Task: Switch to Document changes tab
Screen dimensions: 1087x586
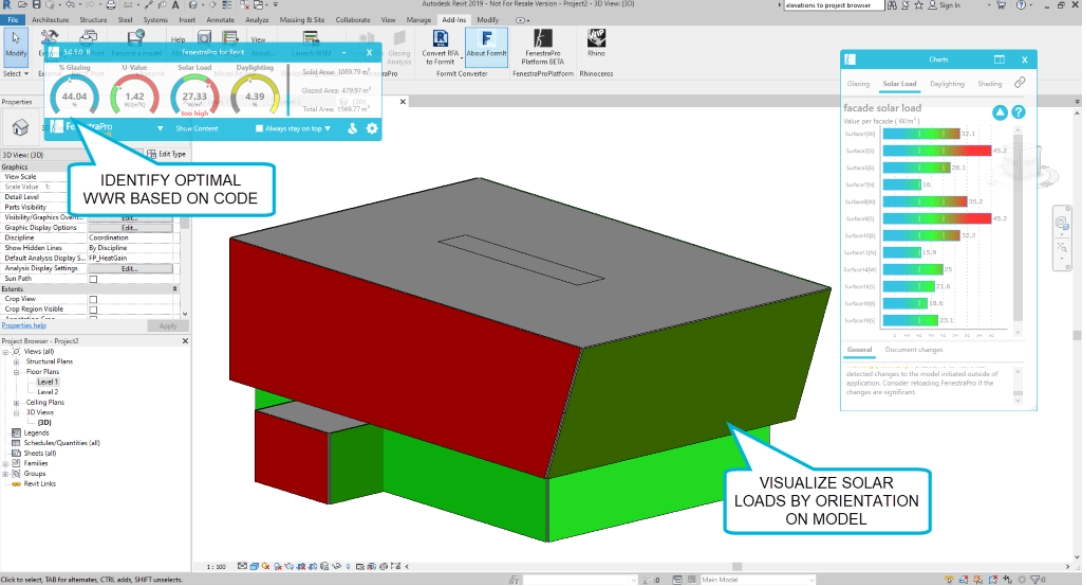Action: pyautogui.click(x=914, y=350)
